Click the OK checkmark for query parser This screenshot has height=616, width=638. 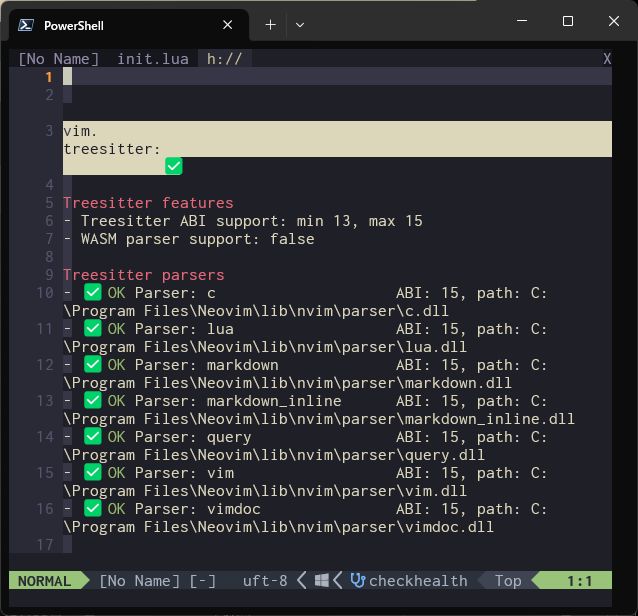pyautogui.click(x=93, y=437)
